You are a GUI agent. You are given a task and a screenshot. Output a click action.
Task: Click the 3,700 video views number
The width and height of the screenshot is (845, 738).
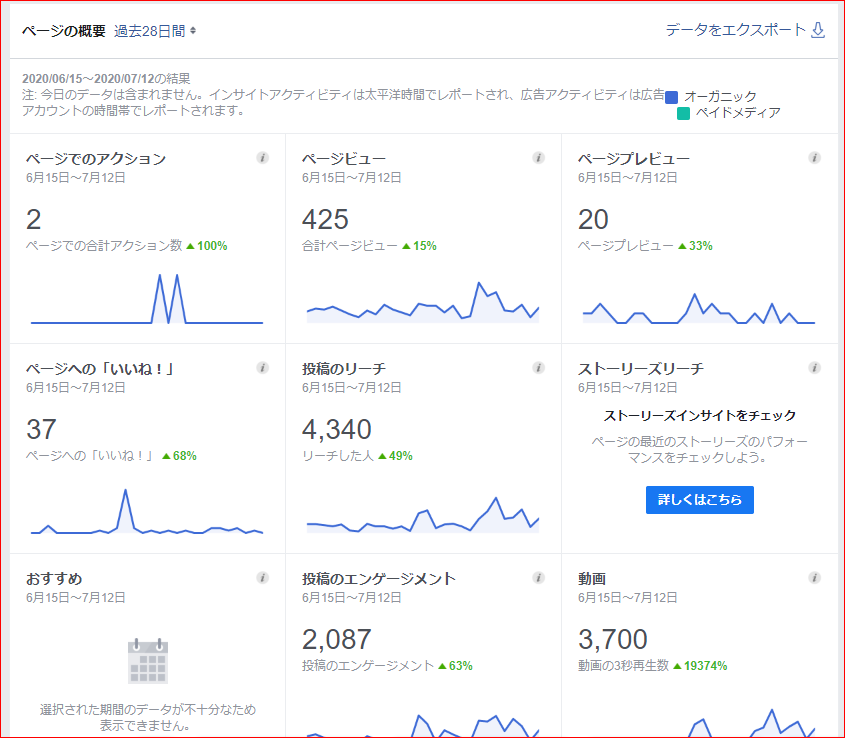tap(613, 639)
